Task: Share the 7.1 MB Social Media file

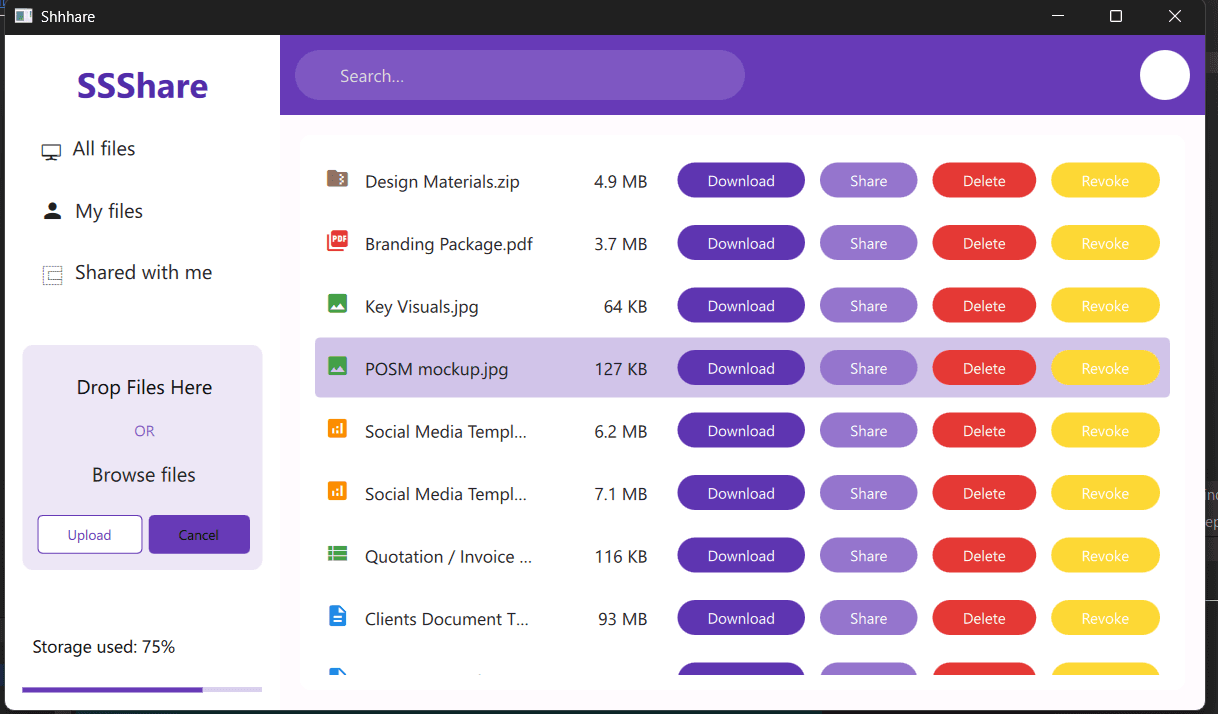Action: [868, 493]
